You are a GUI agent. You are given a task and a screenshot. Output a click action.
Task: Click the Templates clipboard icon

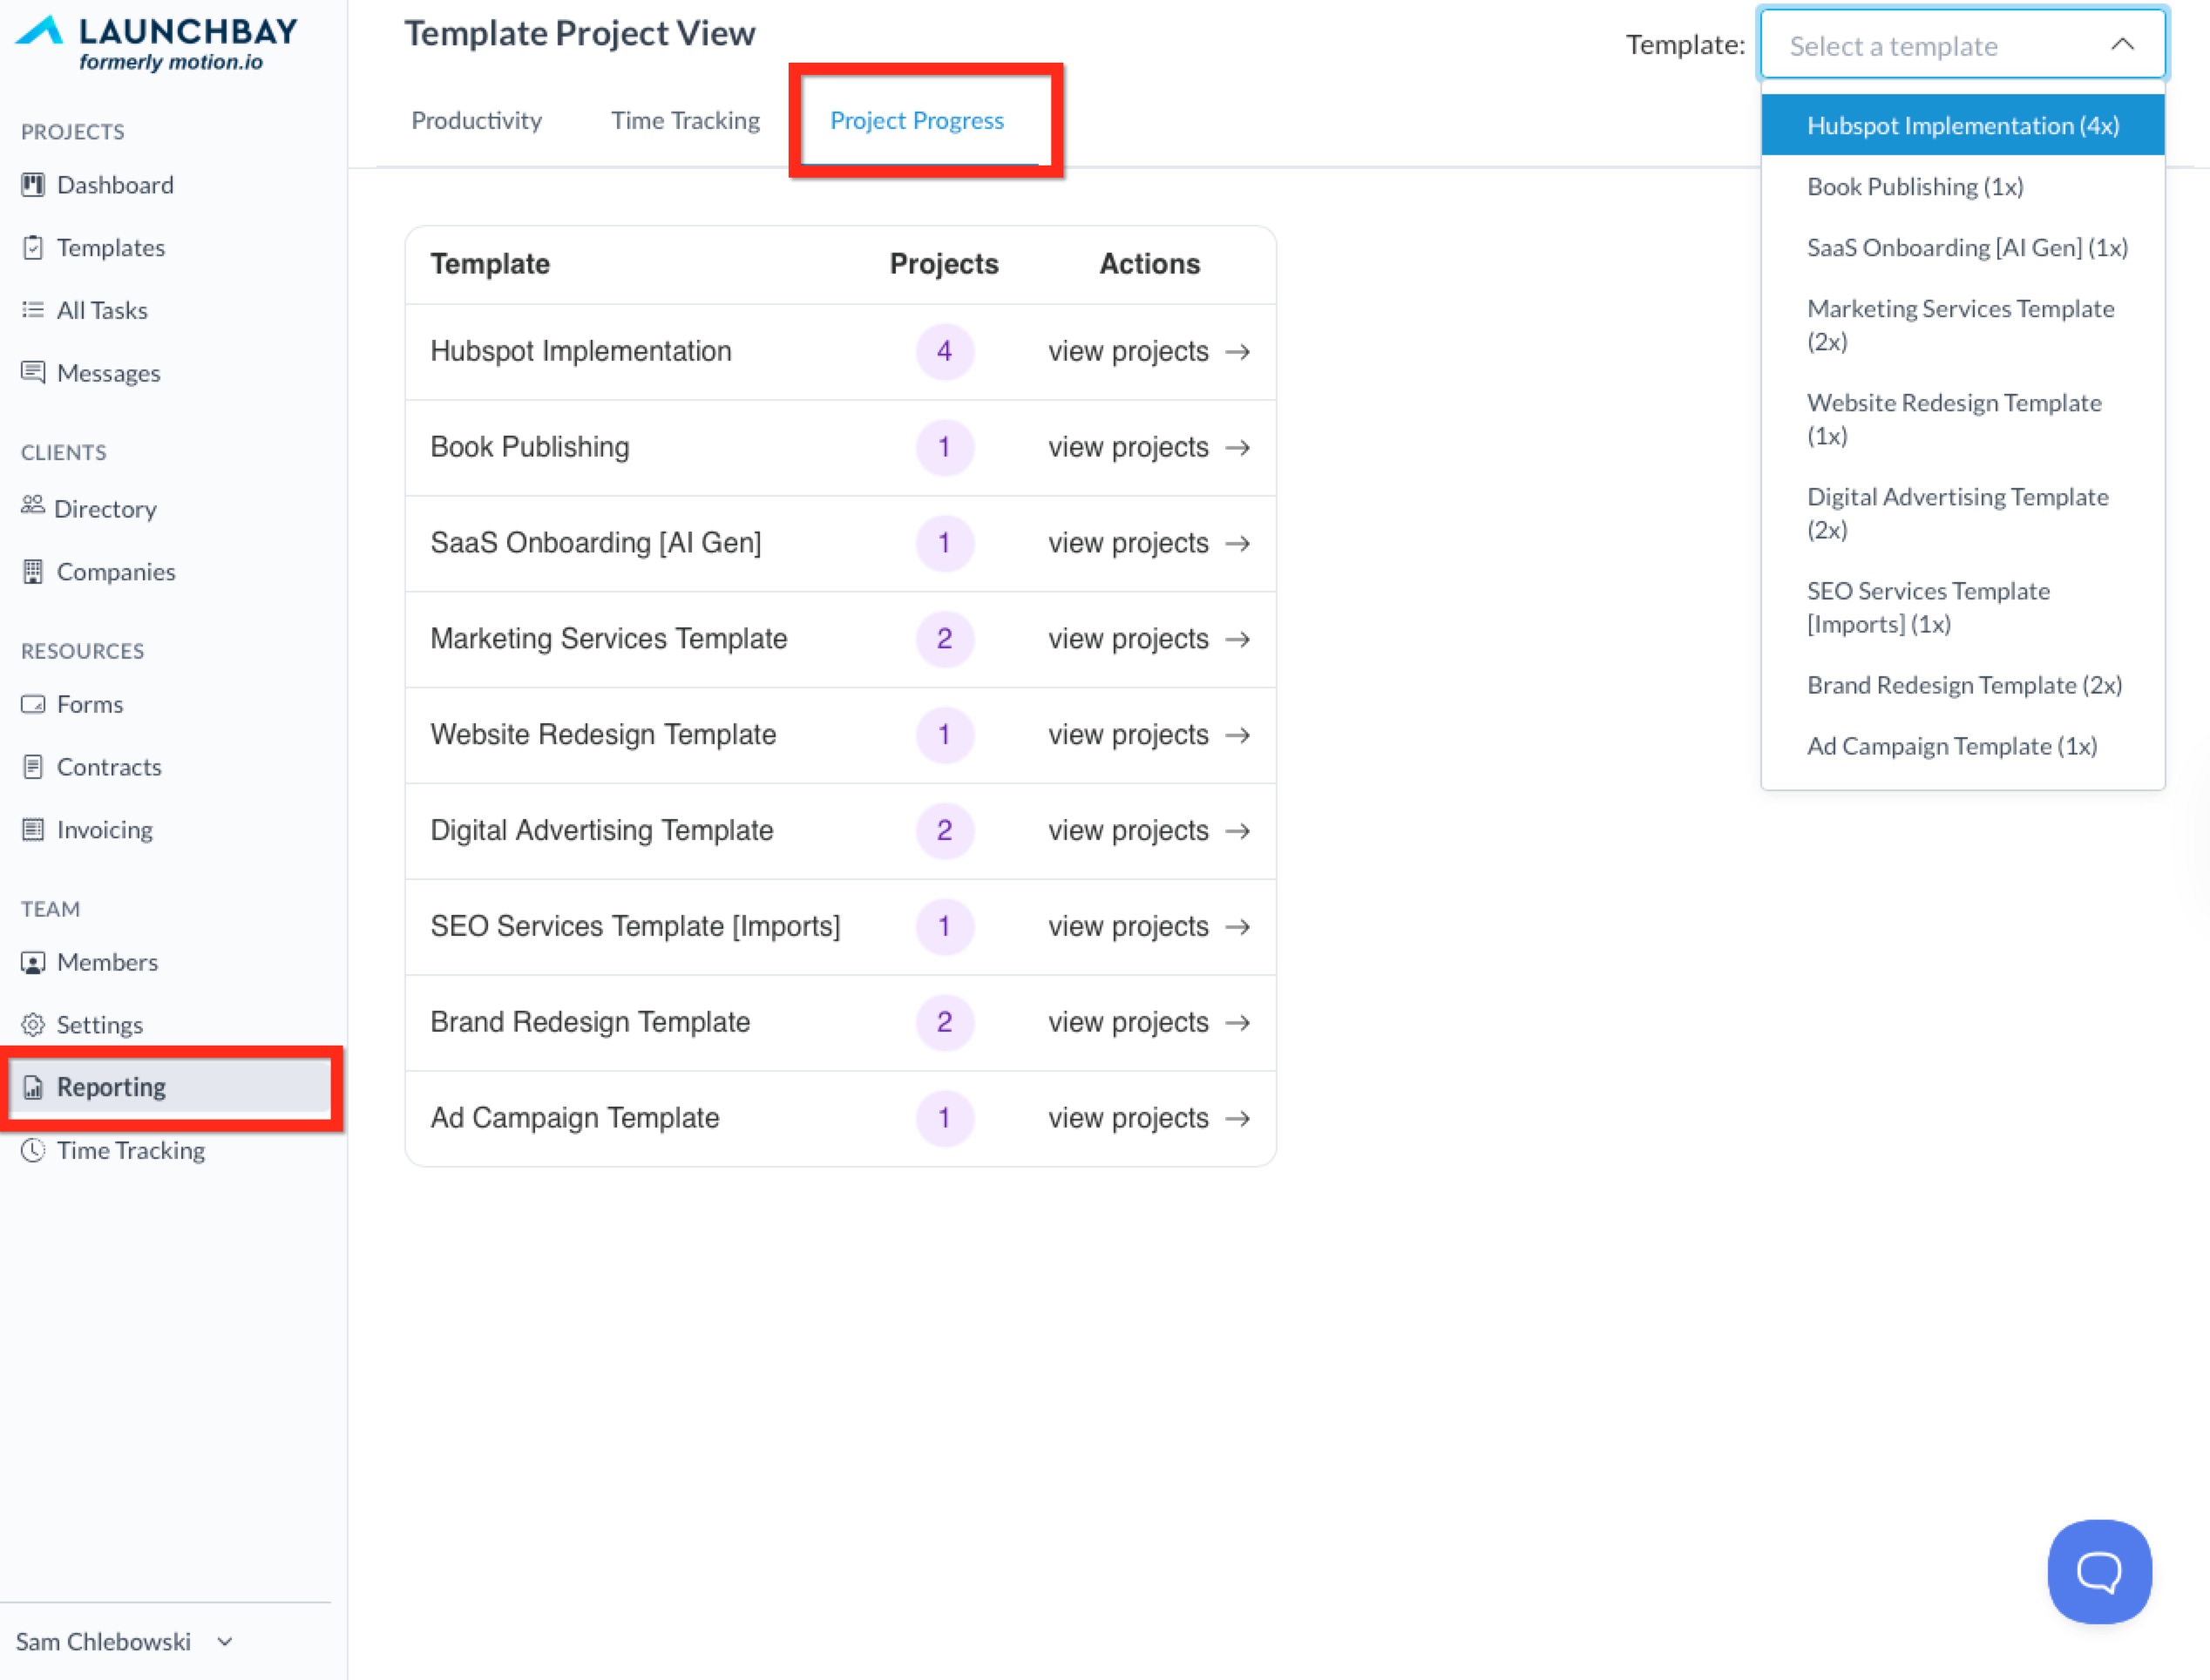coord(33,248)
